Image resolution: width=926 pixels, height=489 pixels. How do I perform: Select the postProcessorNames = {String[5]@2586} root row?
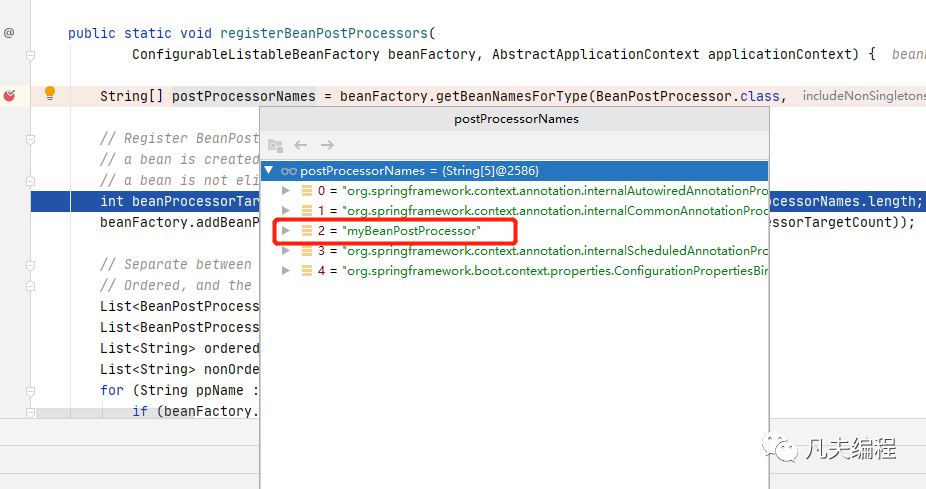point(514,171)
